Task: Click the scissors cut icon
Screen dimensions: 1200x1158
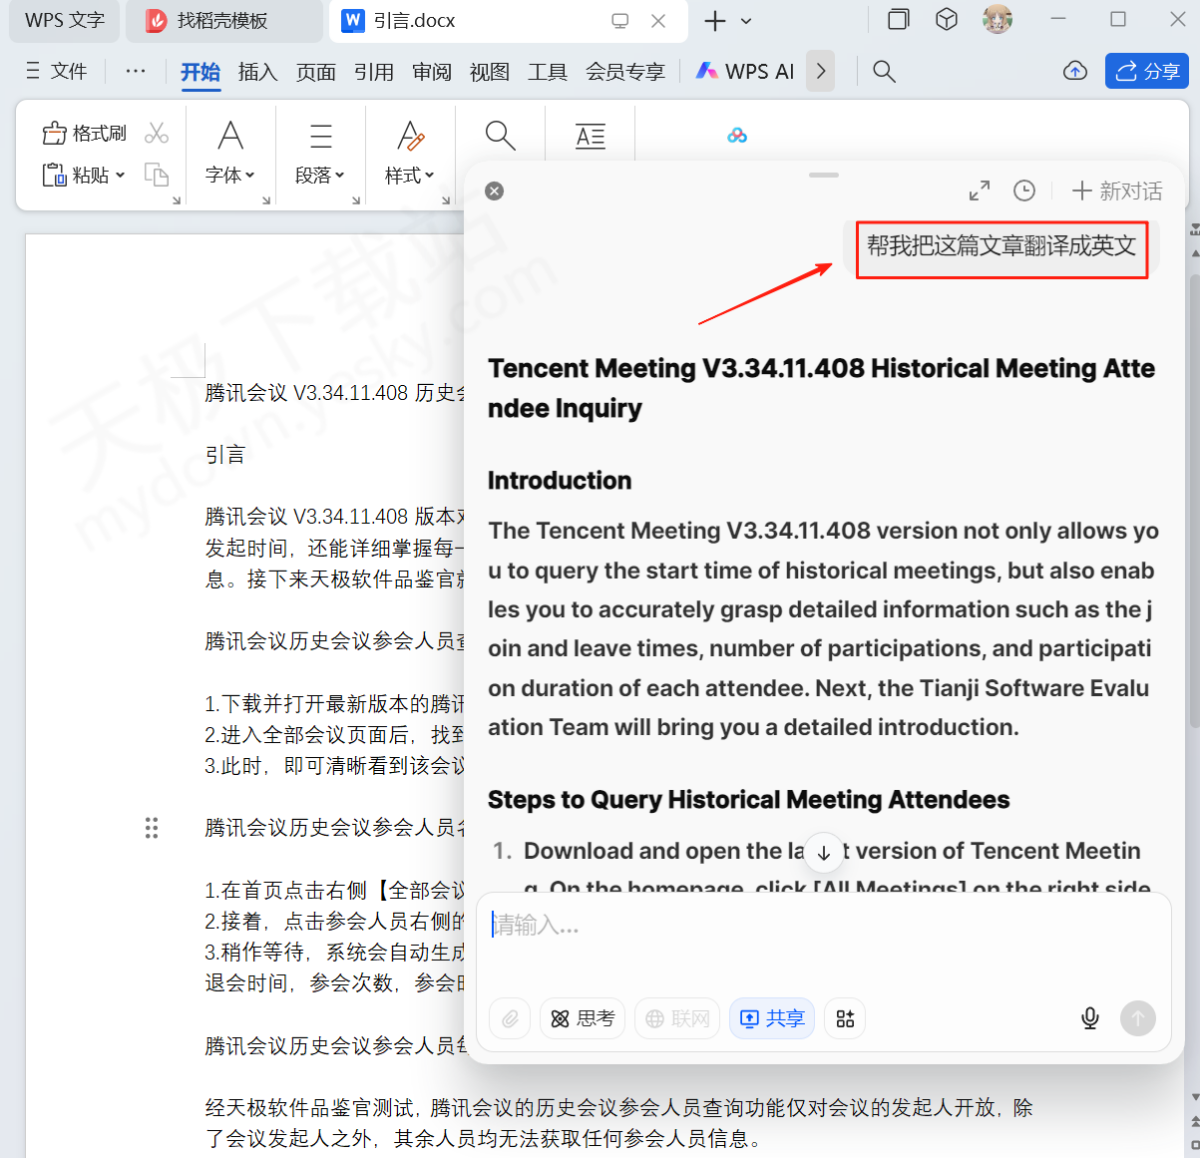Action: pos(157,133)
